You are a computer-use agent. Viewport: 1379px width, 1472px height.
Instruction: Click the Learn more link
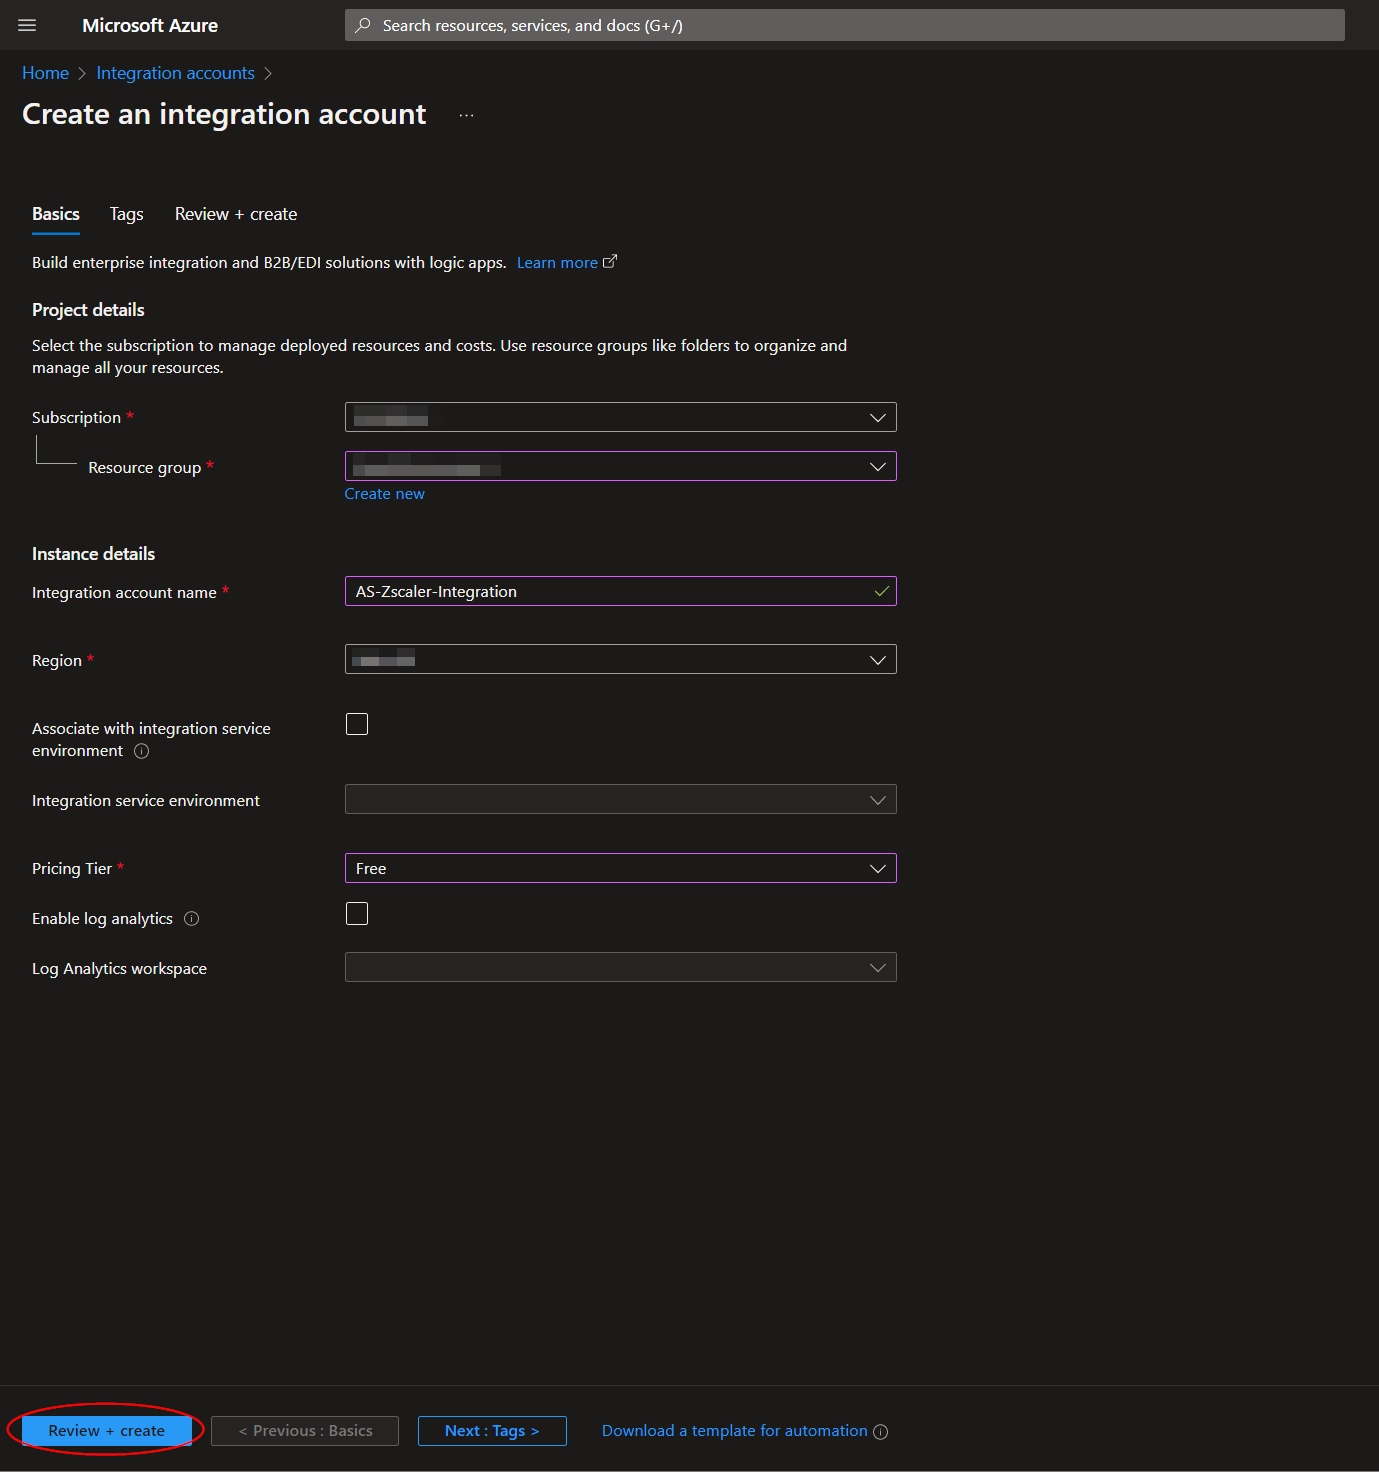tap(557, 262)
